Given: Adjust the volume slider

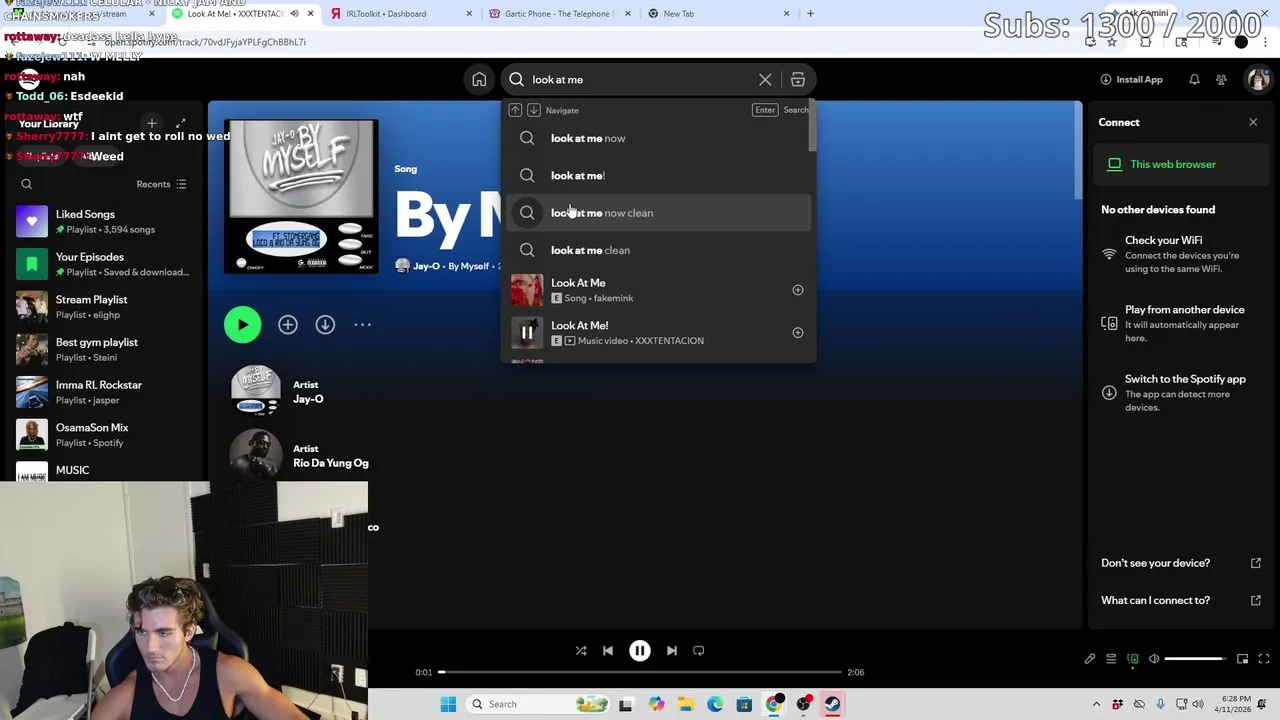Looking at the screenshot, I should 1196,659.
